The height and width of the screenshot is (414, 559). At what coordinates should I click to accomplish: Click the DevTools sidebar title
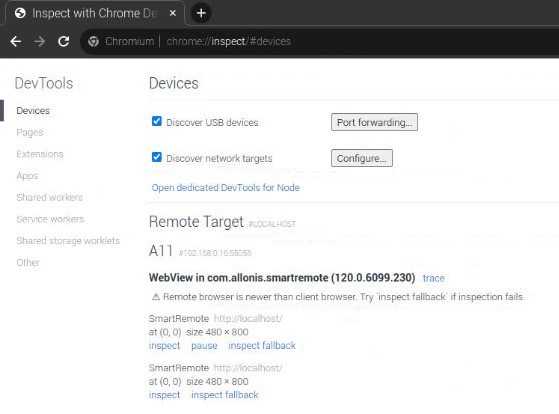pos(44,83)
